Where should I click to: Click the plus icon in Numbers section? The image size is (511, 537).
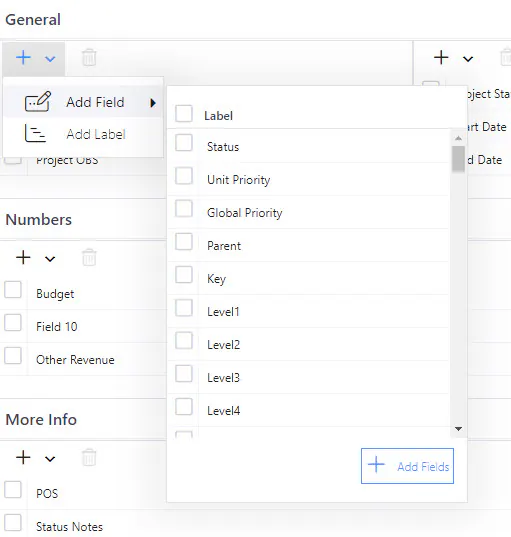pos(23,258)
